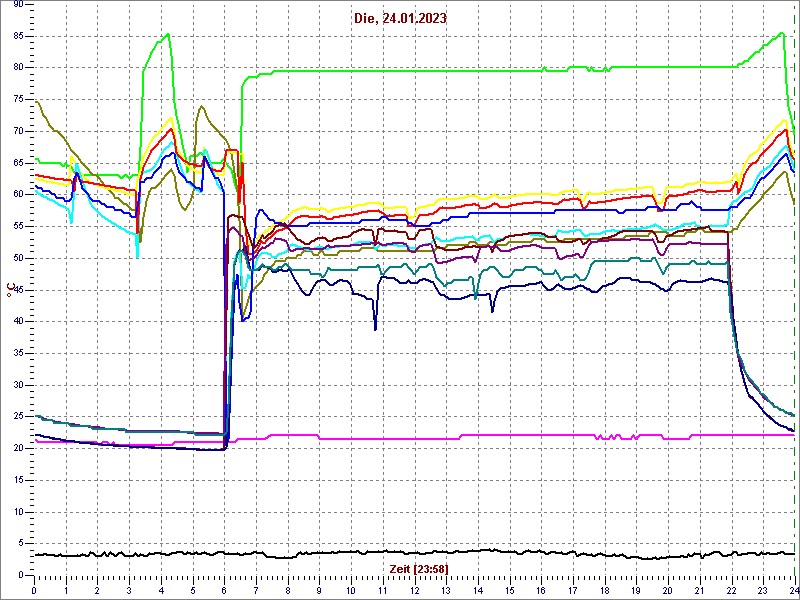Click the green curve's peak near hour 4
Image resolution: width=800 pixels, height=600 pixels.
tap(167, 34)
